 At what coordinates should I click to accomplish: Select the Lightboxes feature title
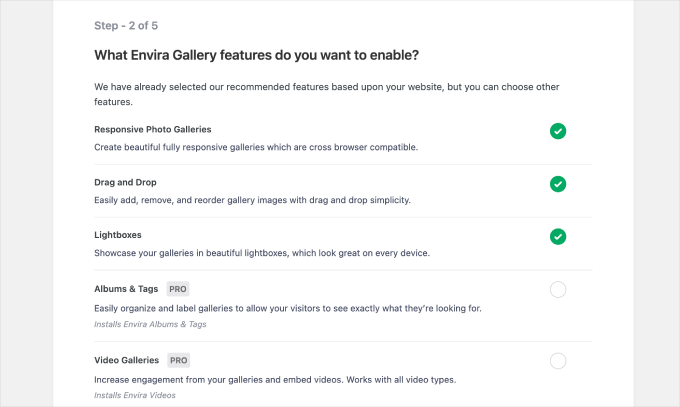point(117,235)
